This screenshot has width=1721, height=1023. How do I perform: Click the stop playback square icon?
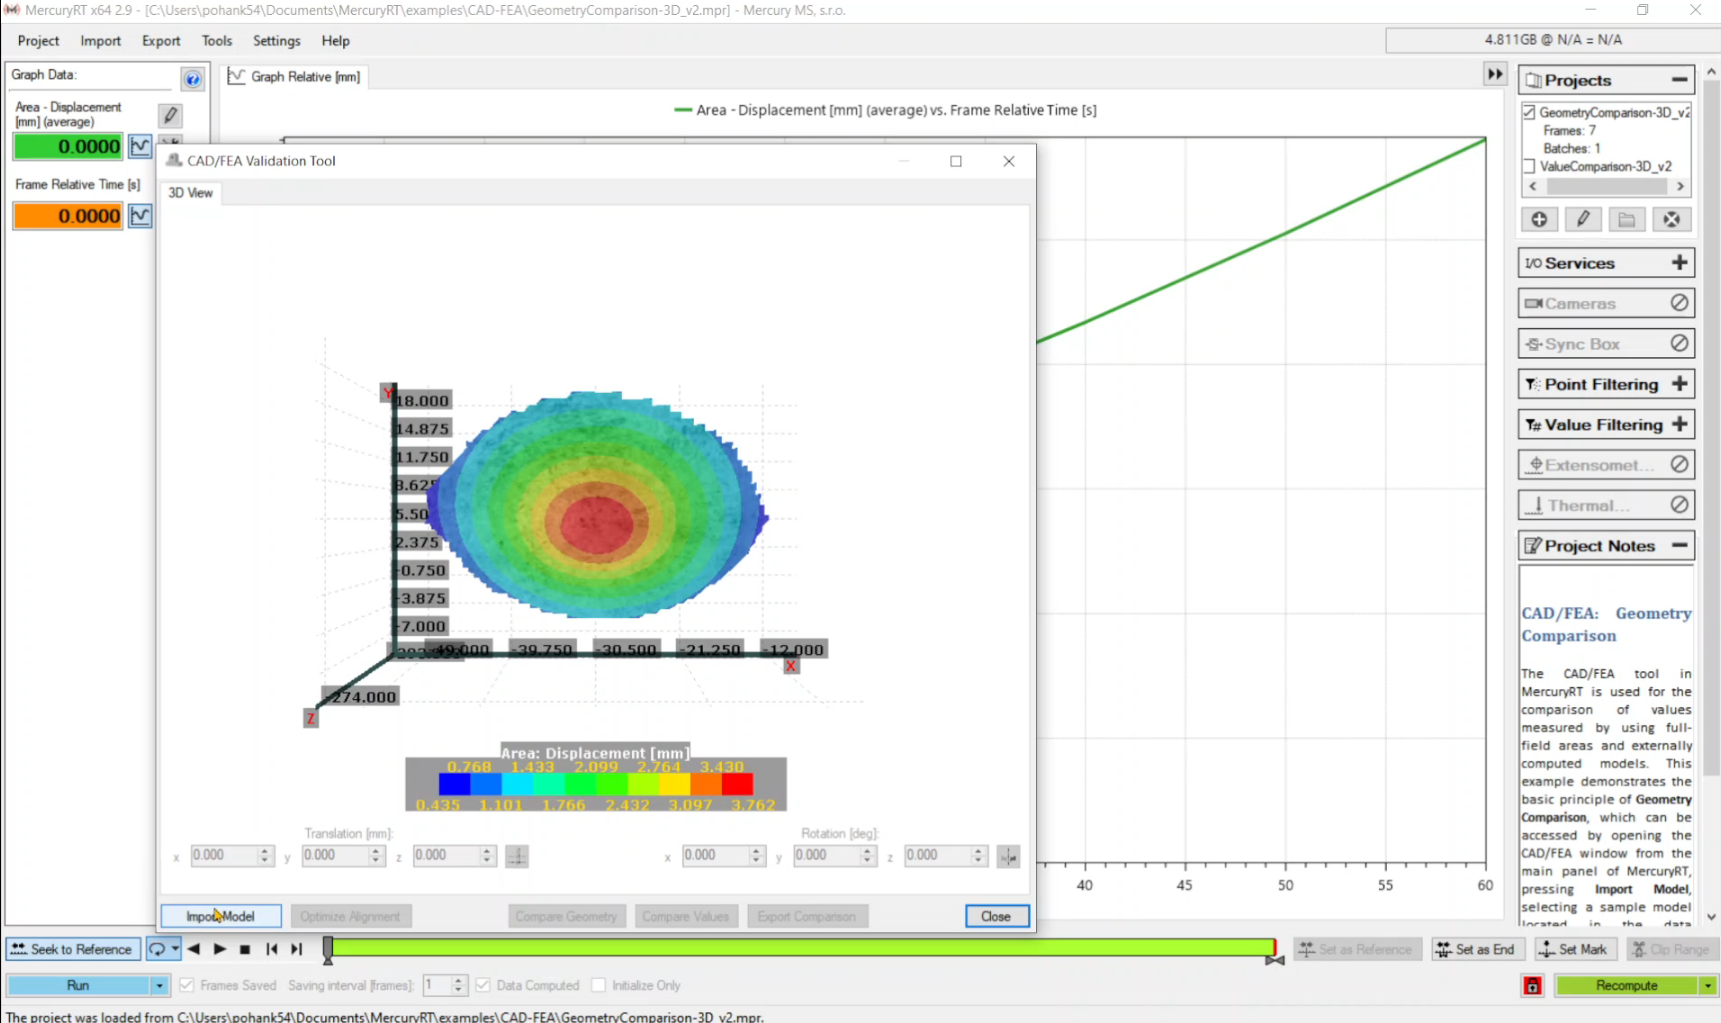tap(245, 949)
